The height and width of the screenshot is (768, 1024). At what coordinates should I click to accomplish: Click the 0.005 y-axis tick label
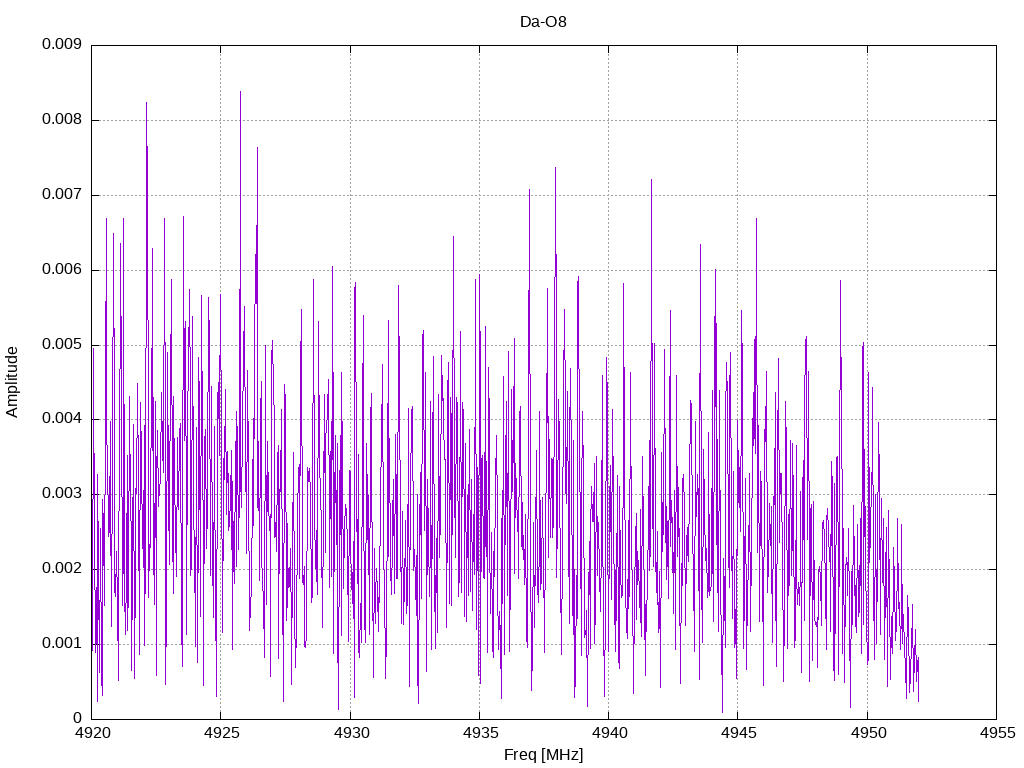tap(62, 344)
